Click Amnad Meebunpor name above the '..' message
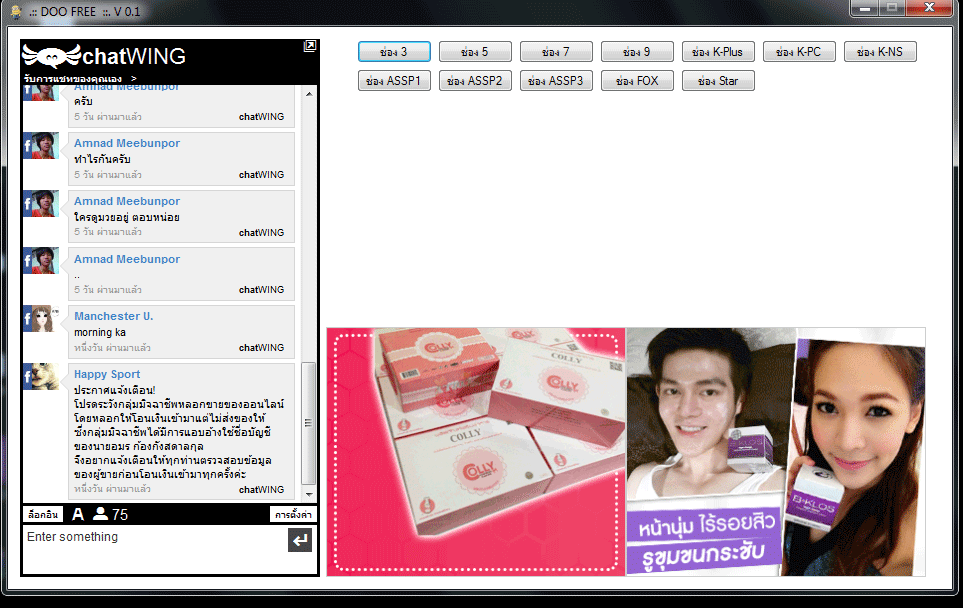The height and width of the screenshot is (608, 963). [x=127, y=259]
